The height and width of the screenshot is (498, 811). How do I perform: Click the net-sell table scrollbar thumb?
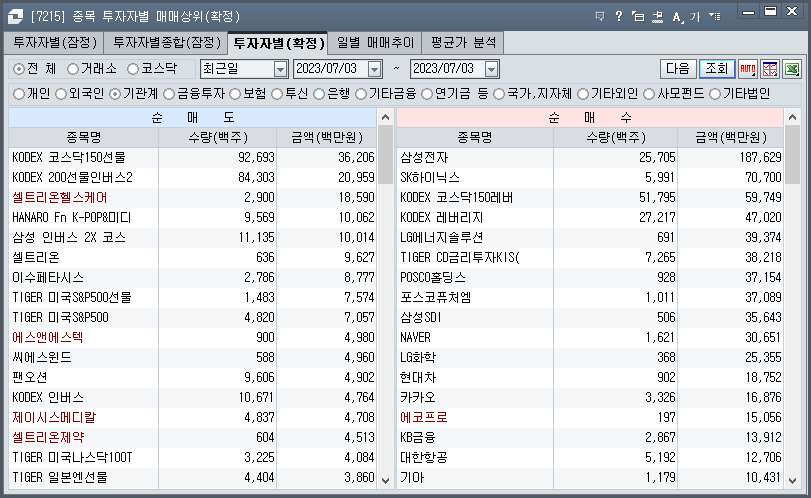point(385,155)
